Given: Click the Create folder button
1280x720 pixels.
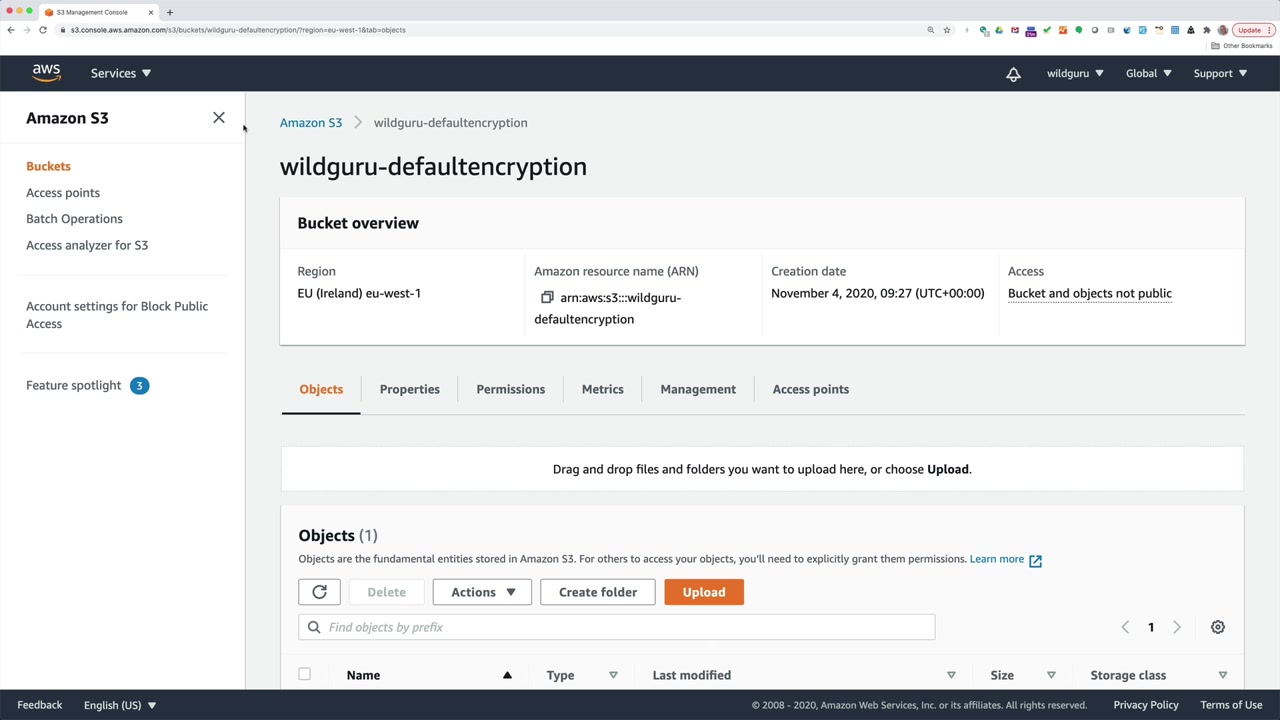Looking at the screenshot, I should pos(598,592).
